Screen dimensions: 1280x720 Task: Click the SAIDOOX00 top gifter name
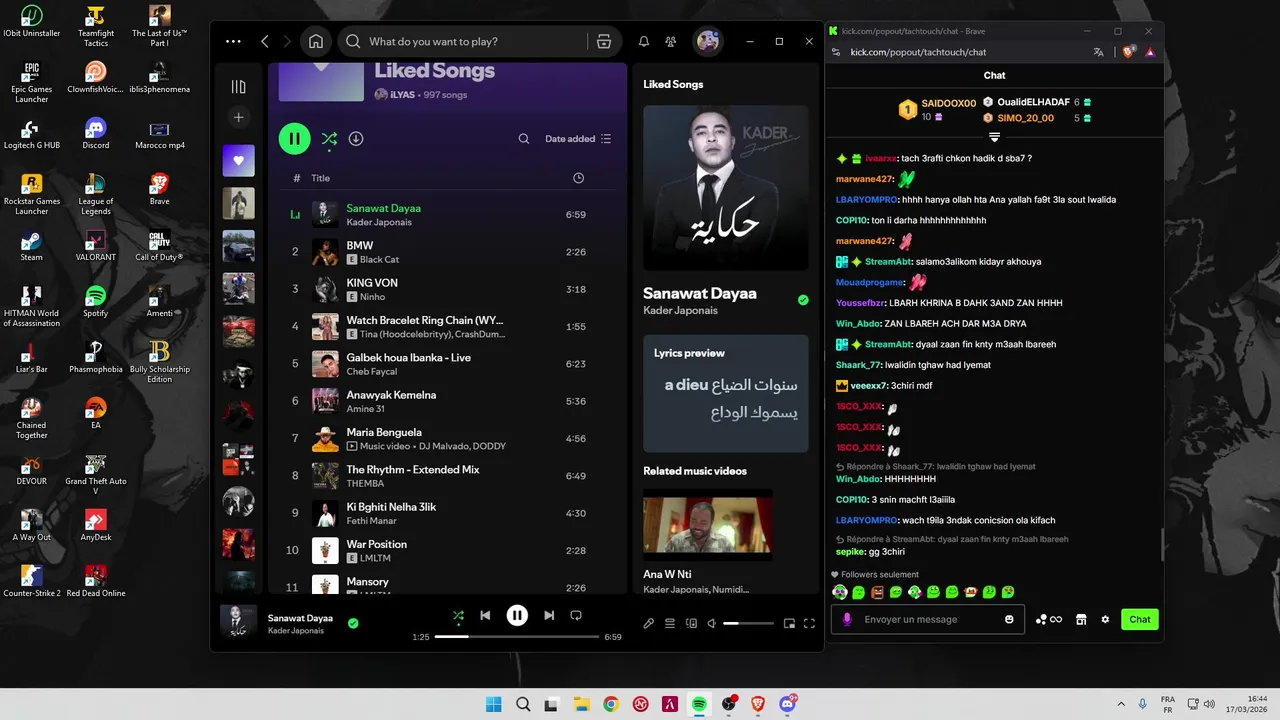point(948,103)
